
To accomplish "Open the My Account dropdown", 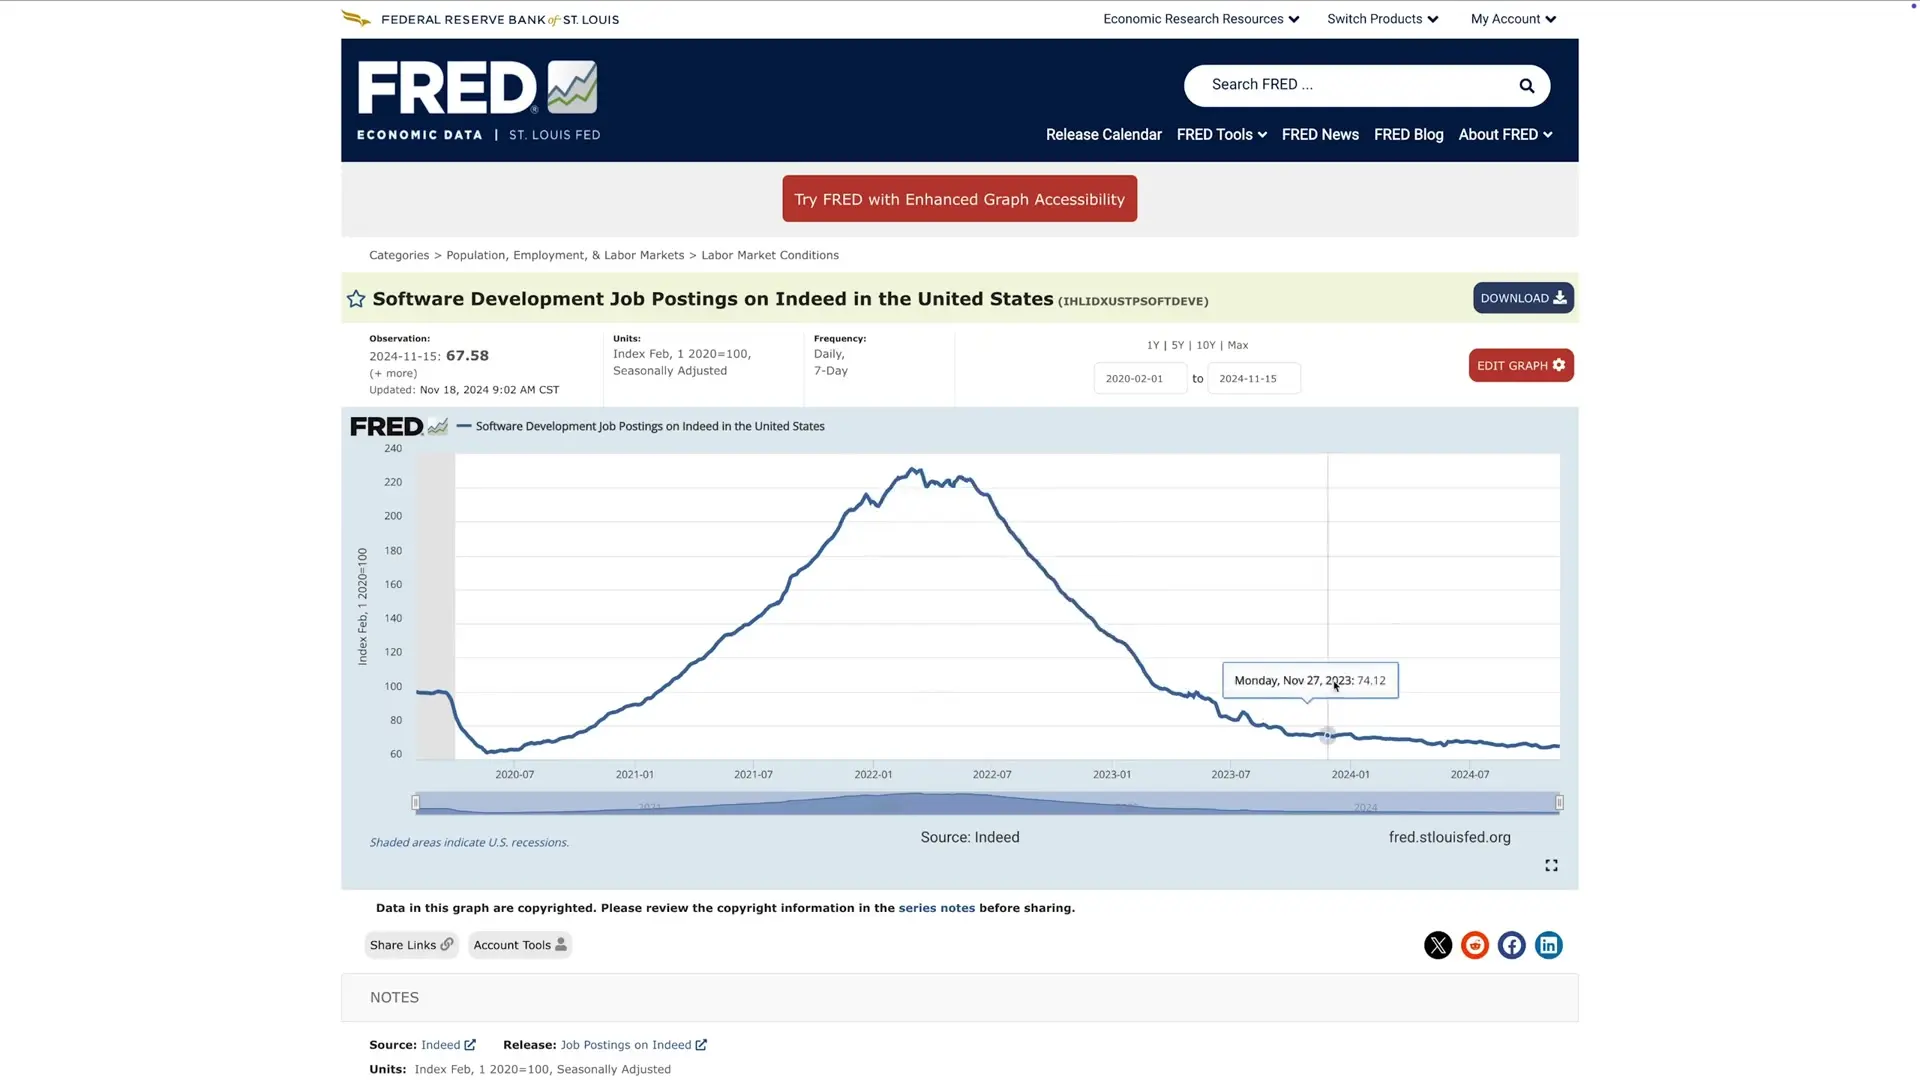I will click(1513, 19).
